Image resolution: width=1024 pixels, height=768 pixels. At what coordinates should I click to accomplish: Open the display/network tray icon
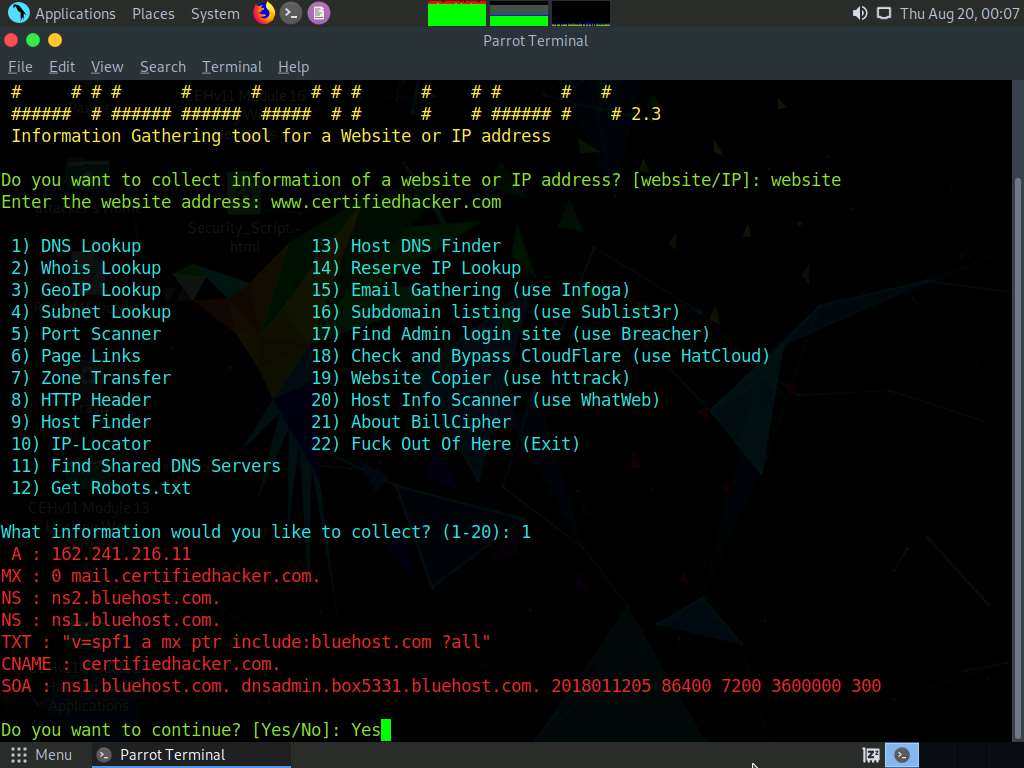point(884,13)
